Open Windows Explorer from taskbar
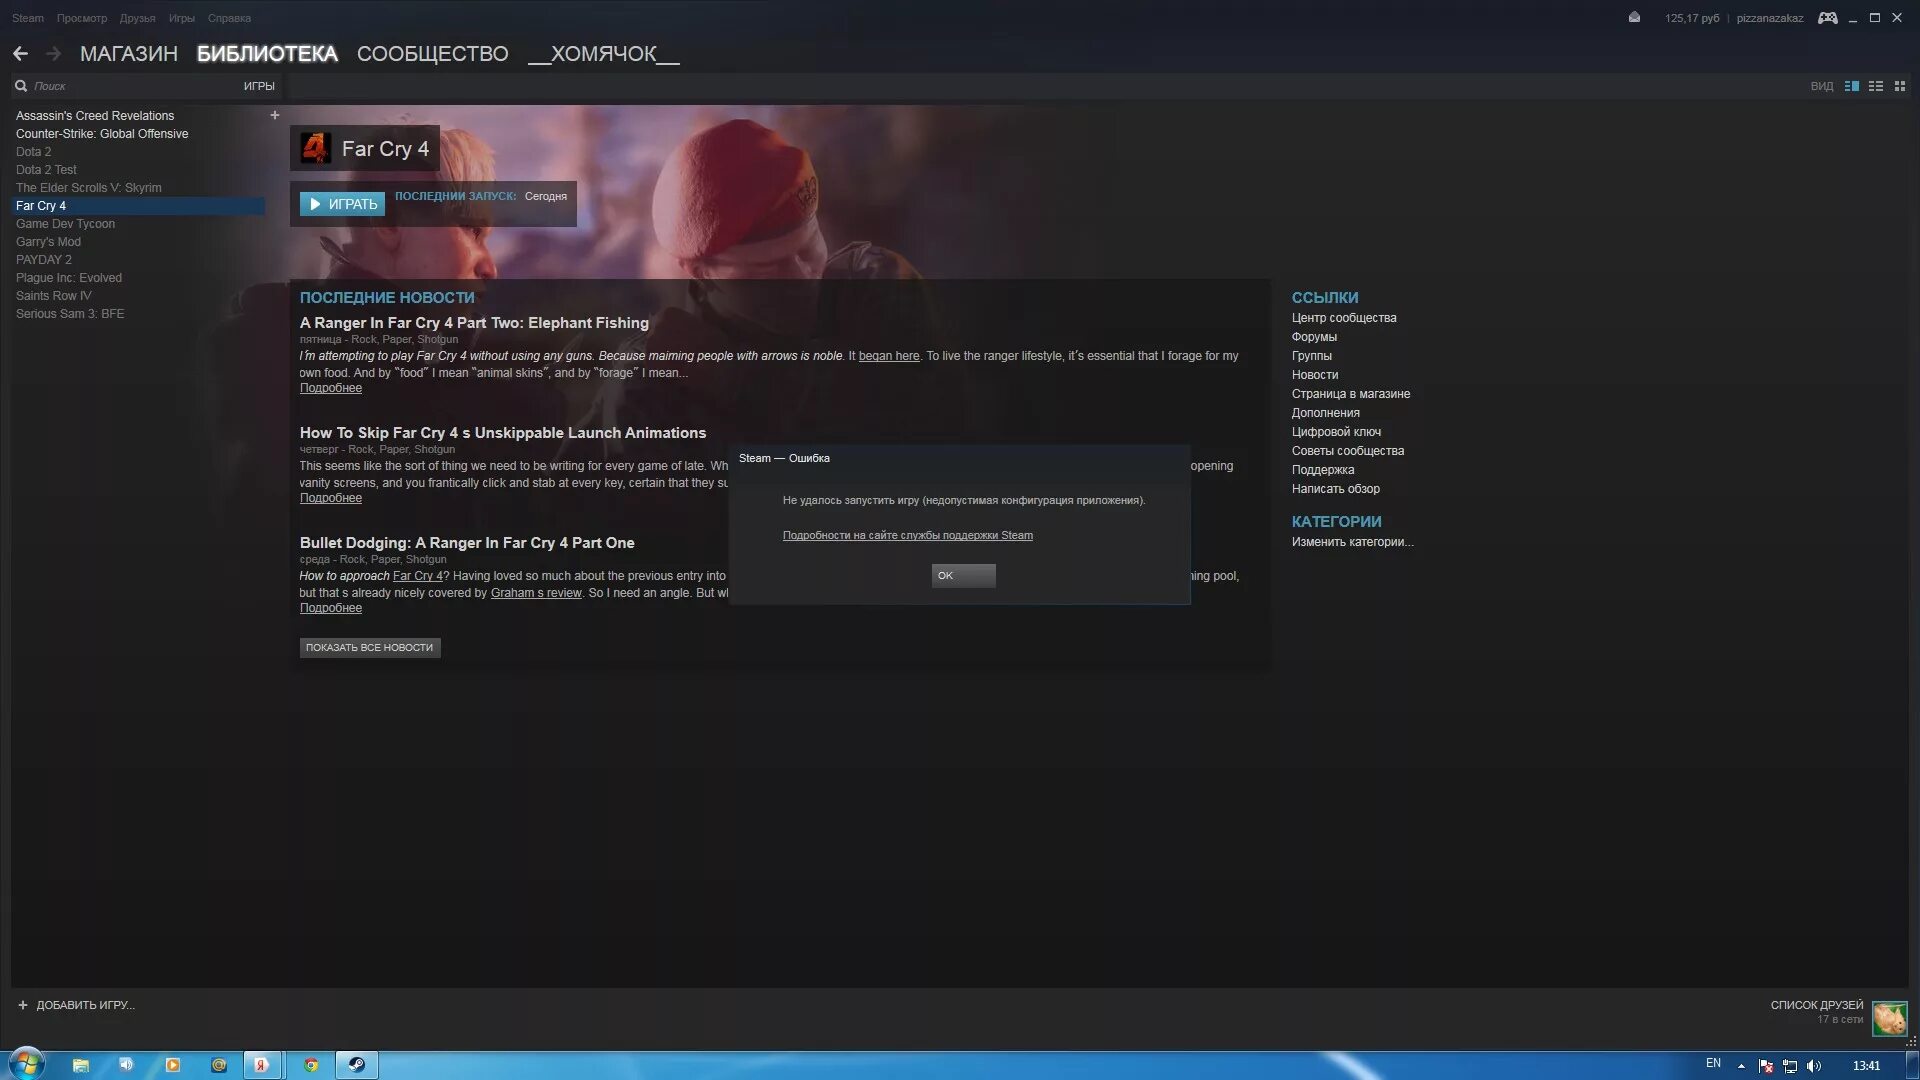 coord(81,1065)
